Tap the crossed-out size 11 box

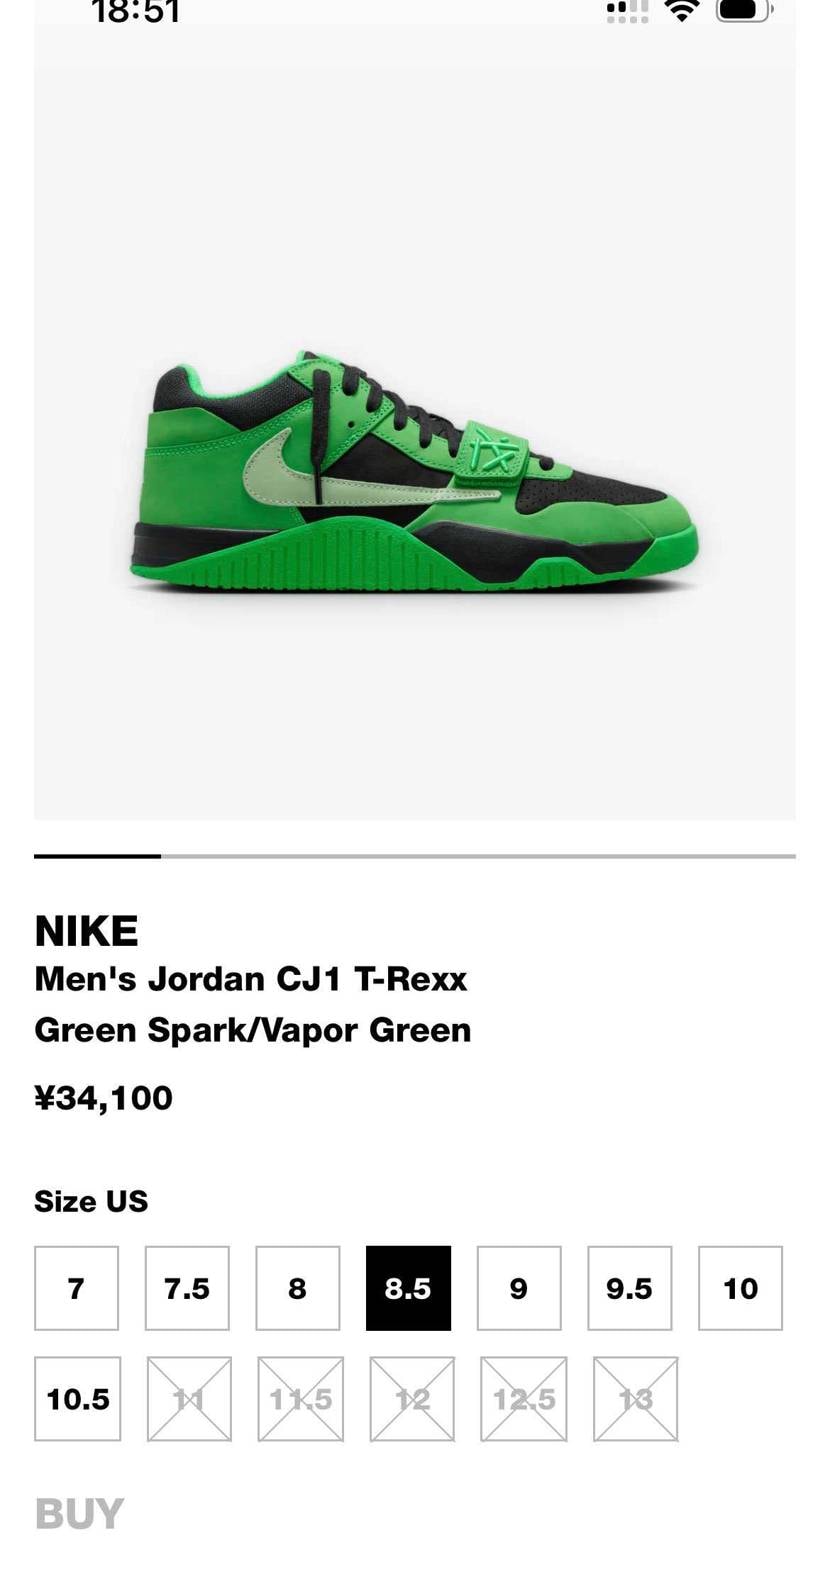click(189, 1399)
